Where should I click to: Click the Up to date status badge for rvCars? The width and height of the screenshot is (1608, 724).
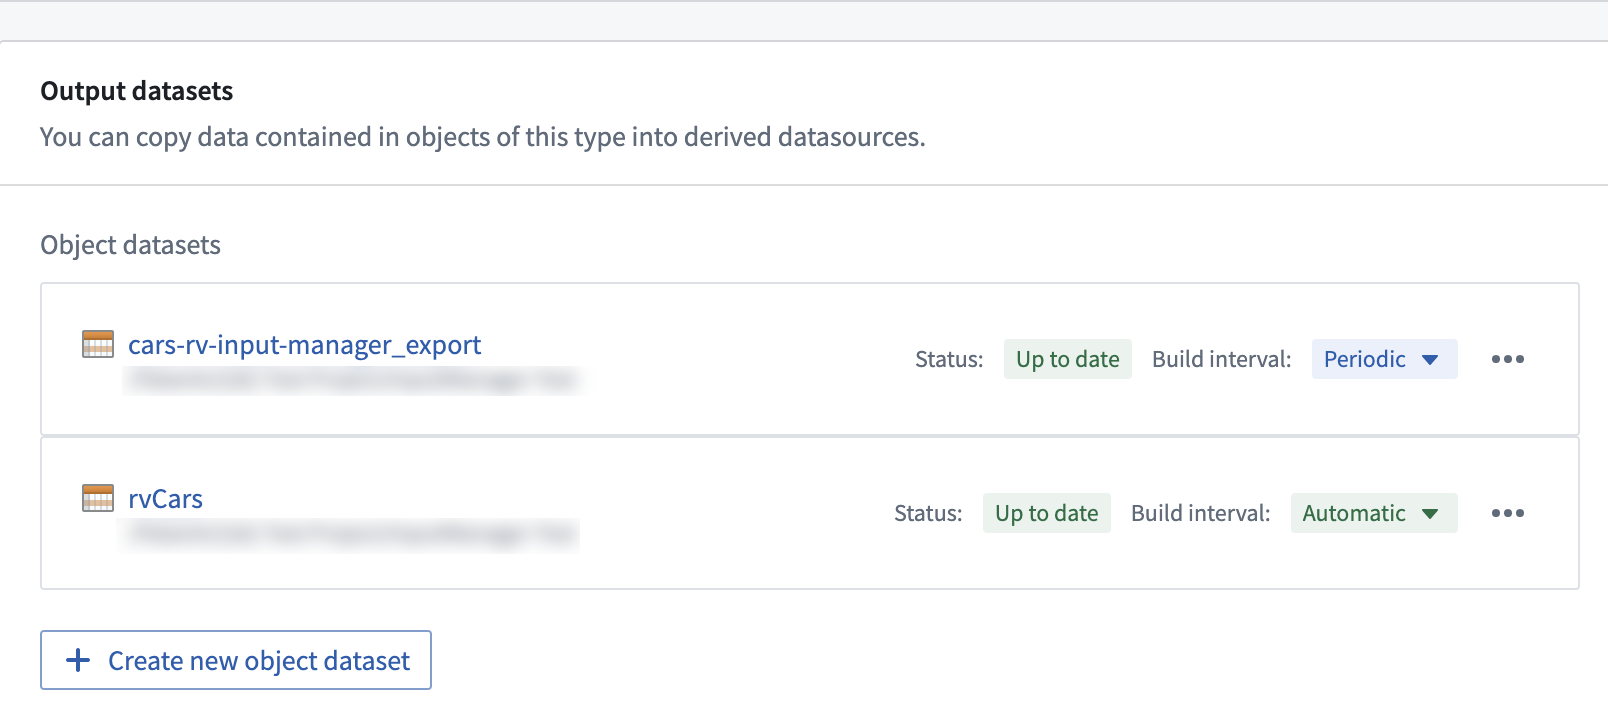coord(1046,513)
